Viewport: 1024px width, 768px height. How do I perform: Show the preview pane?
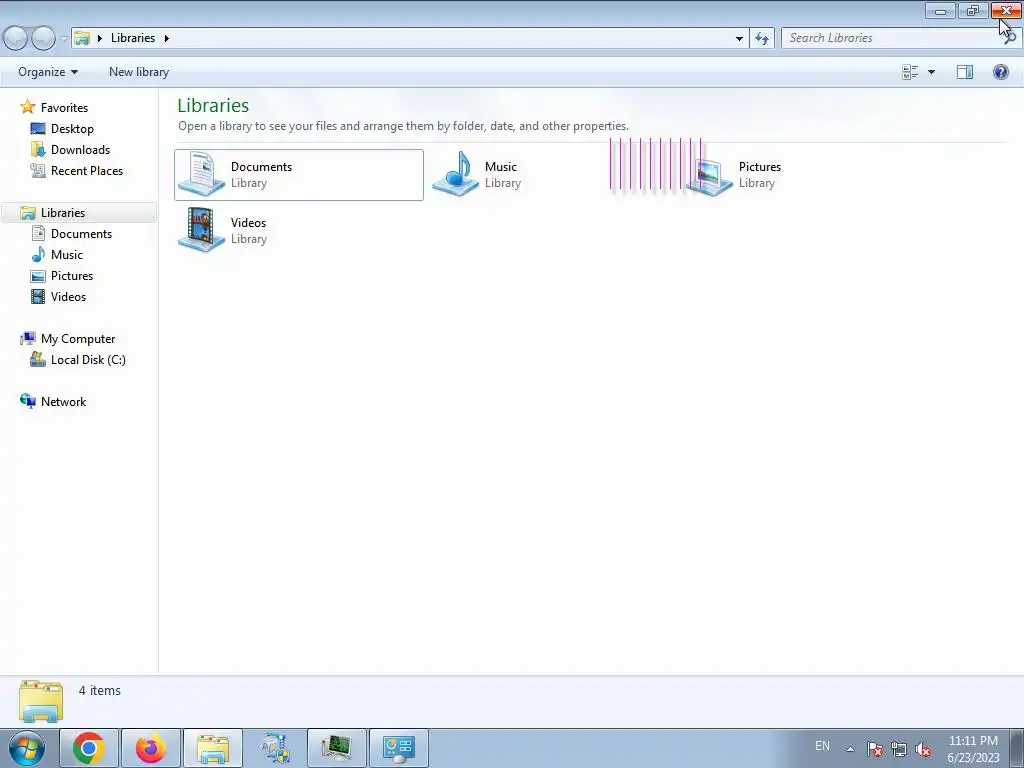[x=965, y=72]
